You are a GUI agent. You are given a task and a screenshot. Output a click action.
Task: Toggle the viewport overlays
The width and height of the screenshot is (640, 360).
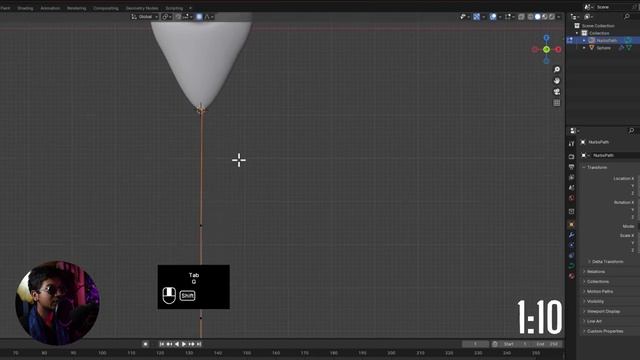tap(493, 17)
